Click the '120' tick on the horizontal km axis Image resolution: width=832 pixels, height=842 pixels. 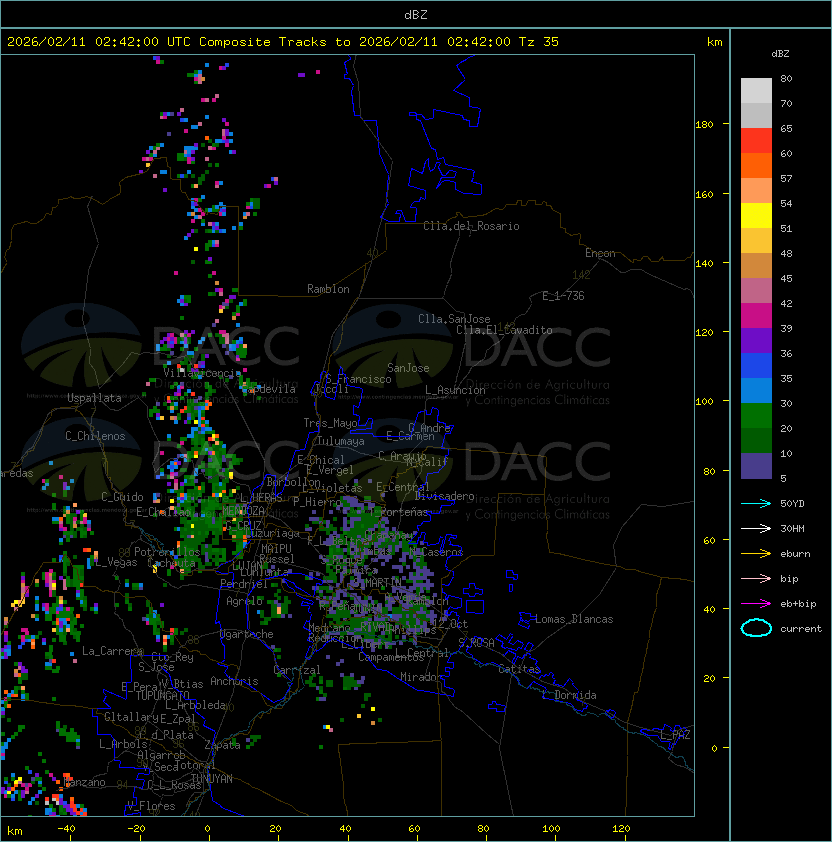(x=621, y=829)
